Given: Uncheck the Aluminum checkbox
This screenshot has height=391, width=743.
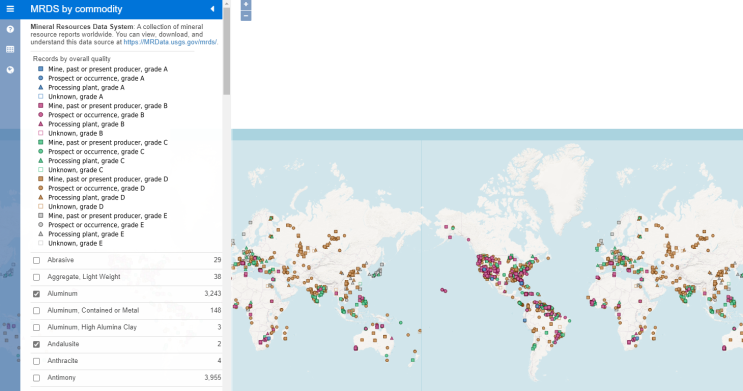Looking at the screenshot, I should pyautogui.click(x=36, y=294).
